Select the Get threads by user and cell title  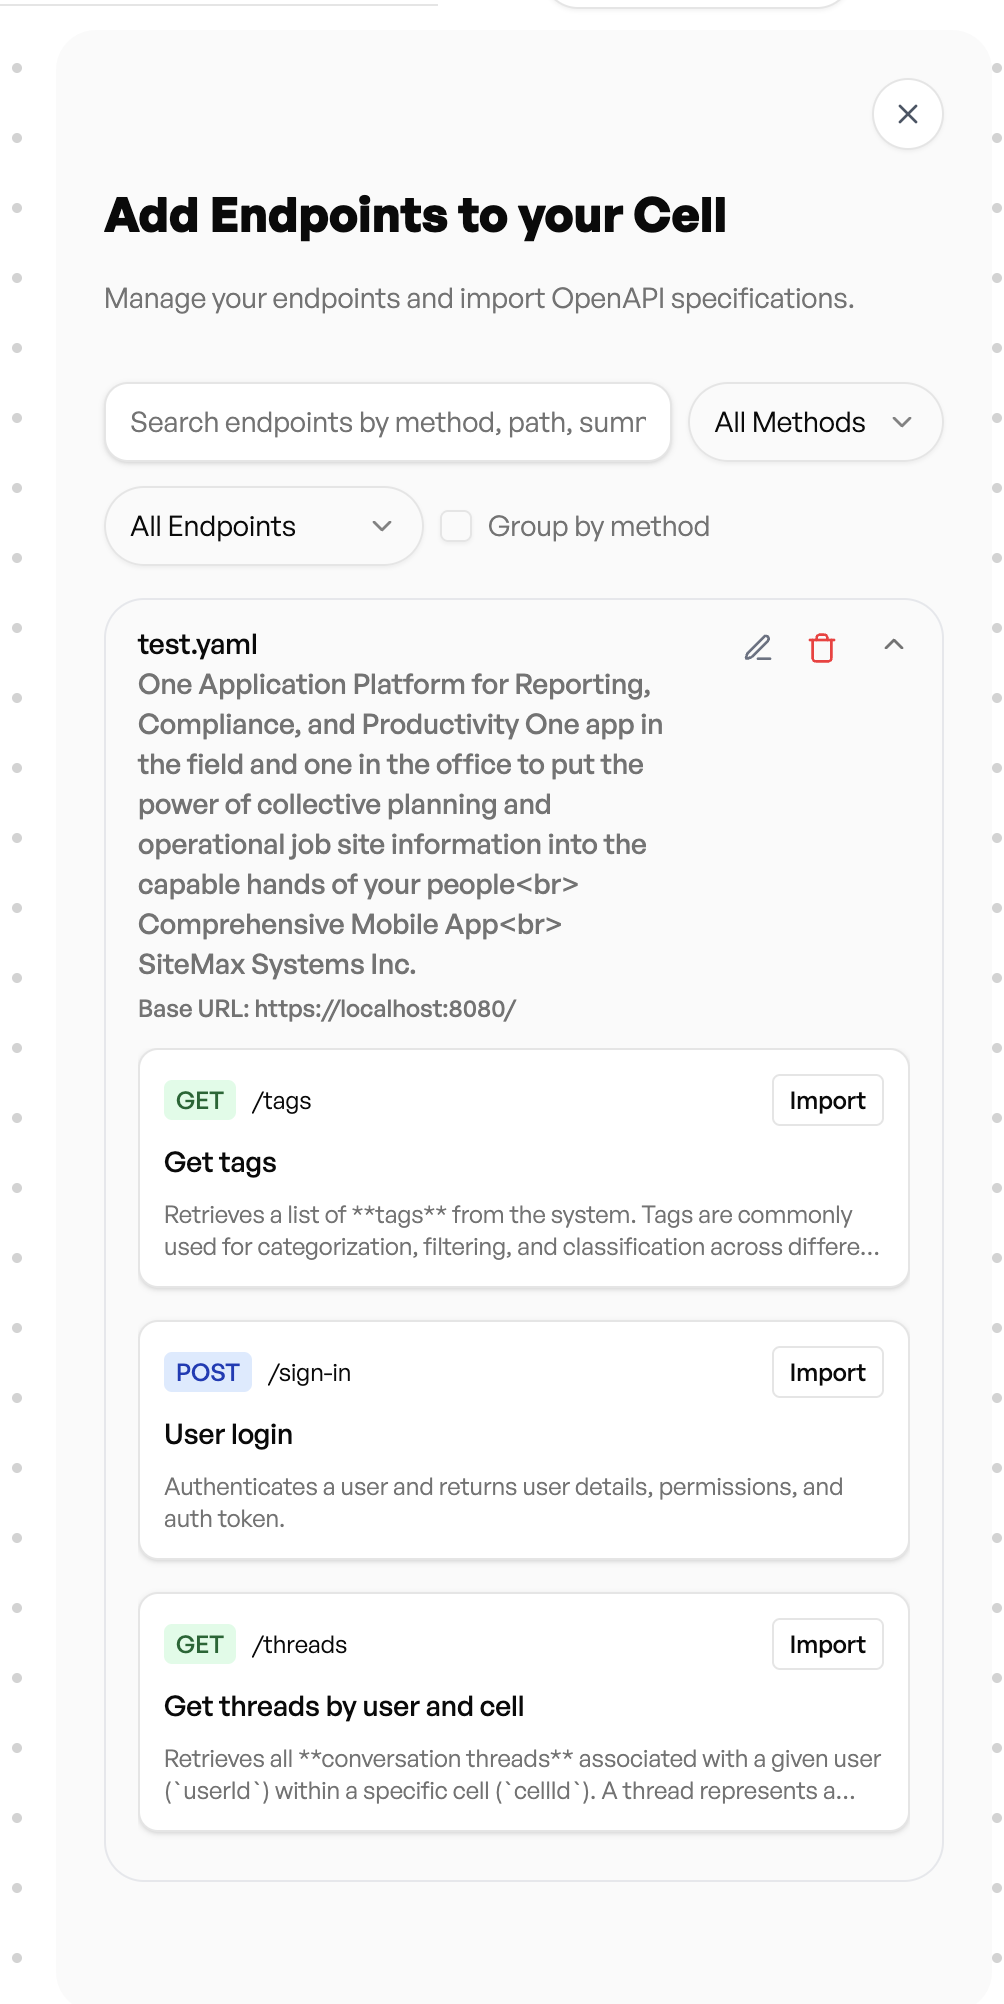(x=344, y=1706)
